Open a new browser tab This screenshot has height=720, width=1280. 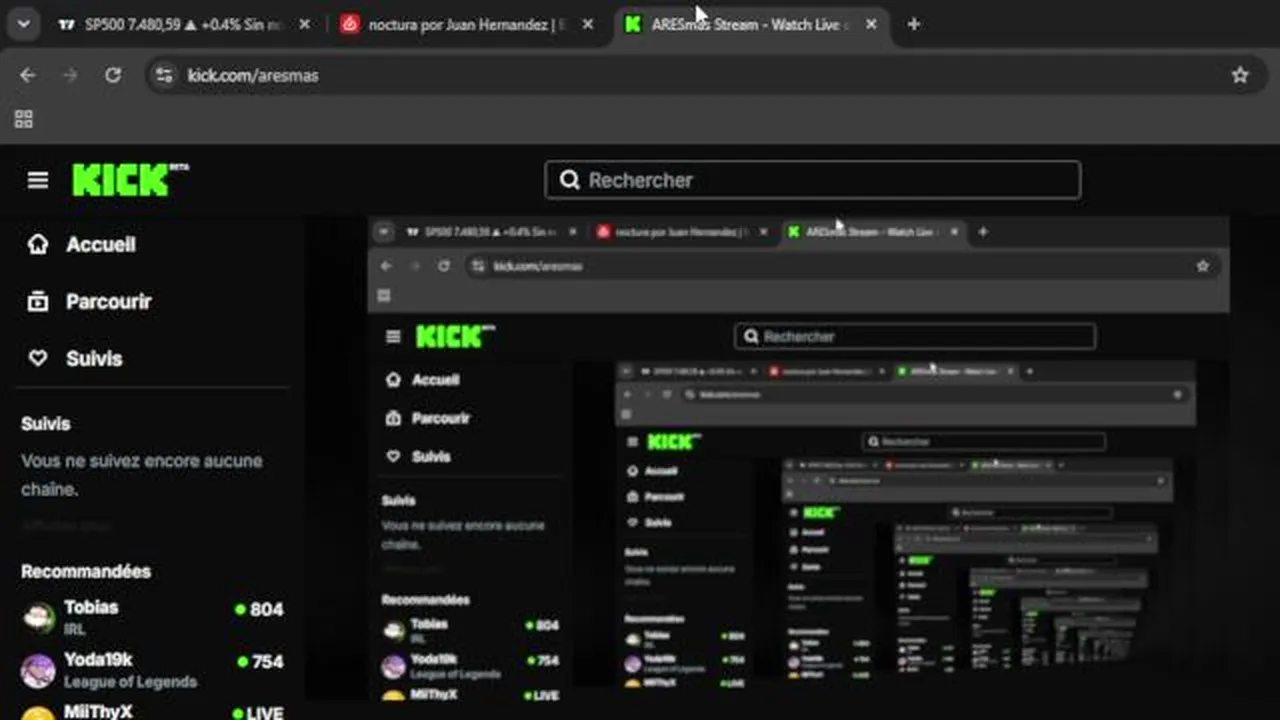pyautogui.click(x=913, y=24)
